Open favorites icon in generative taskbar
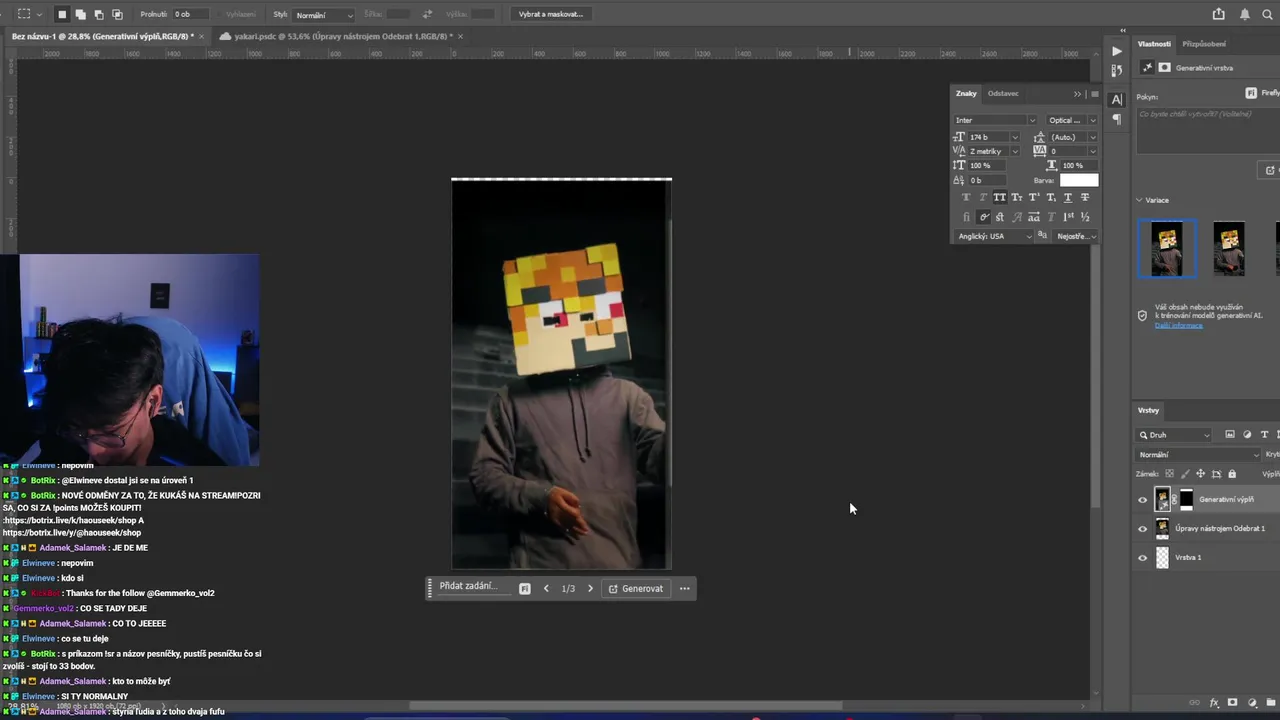Image resolution: width=1280 pixels, height=720 pixels. coord(524,589)
